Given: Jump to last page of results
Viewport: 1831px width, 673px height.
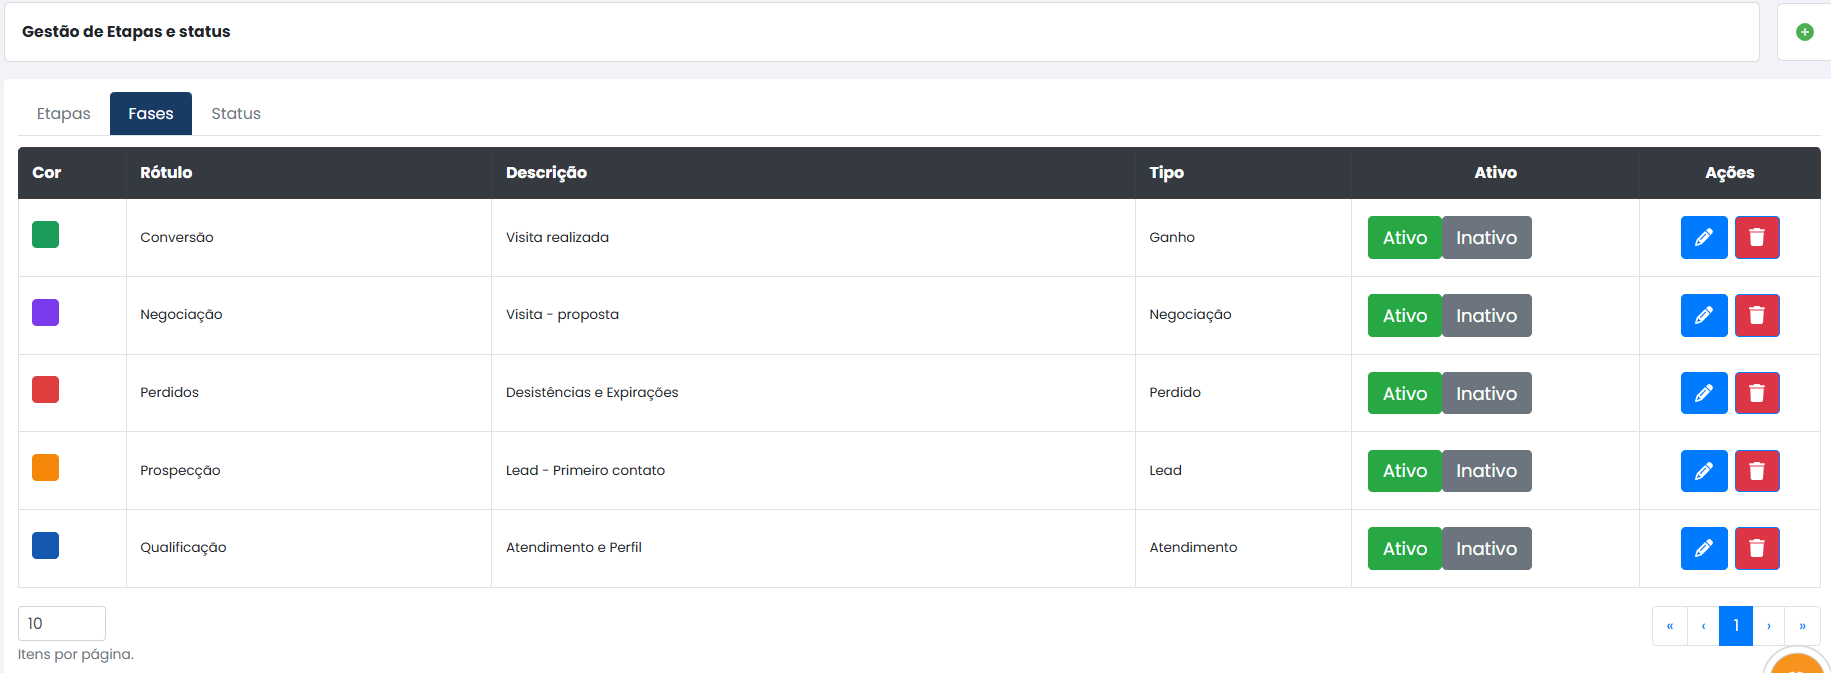Looking at the screenshot, I should pyautogui.click(x=1803, y=626).
